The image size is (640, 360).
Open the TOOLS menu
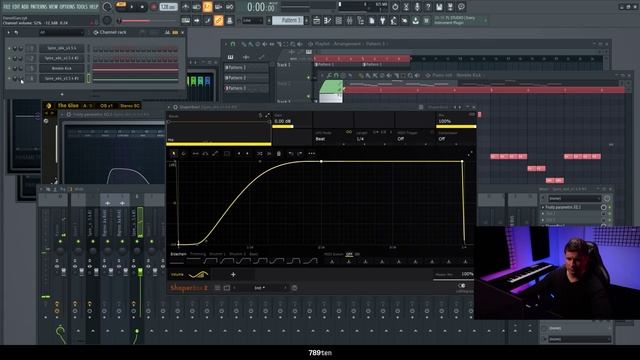(82, 7)
